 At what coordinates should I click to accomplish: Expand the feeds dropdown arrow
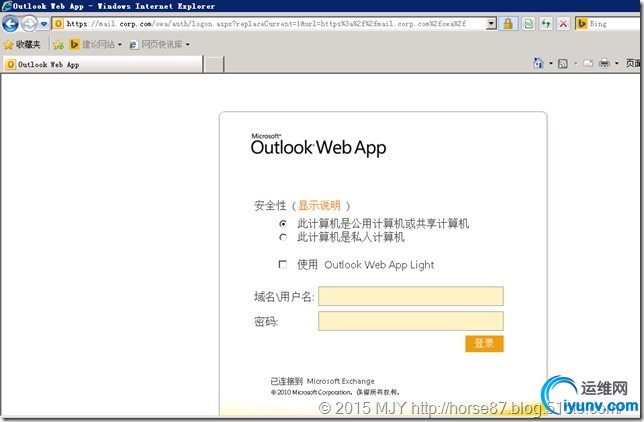pos(575,63)
